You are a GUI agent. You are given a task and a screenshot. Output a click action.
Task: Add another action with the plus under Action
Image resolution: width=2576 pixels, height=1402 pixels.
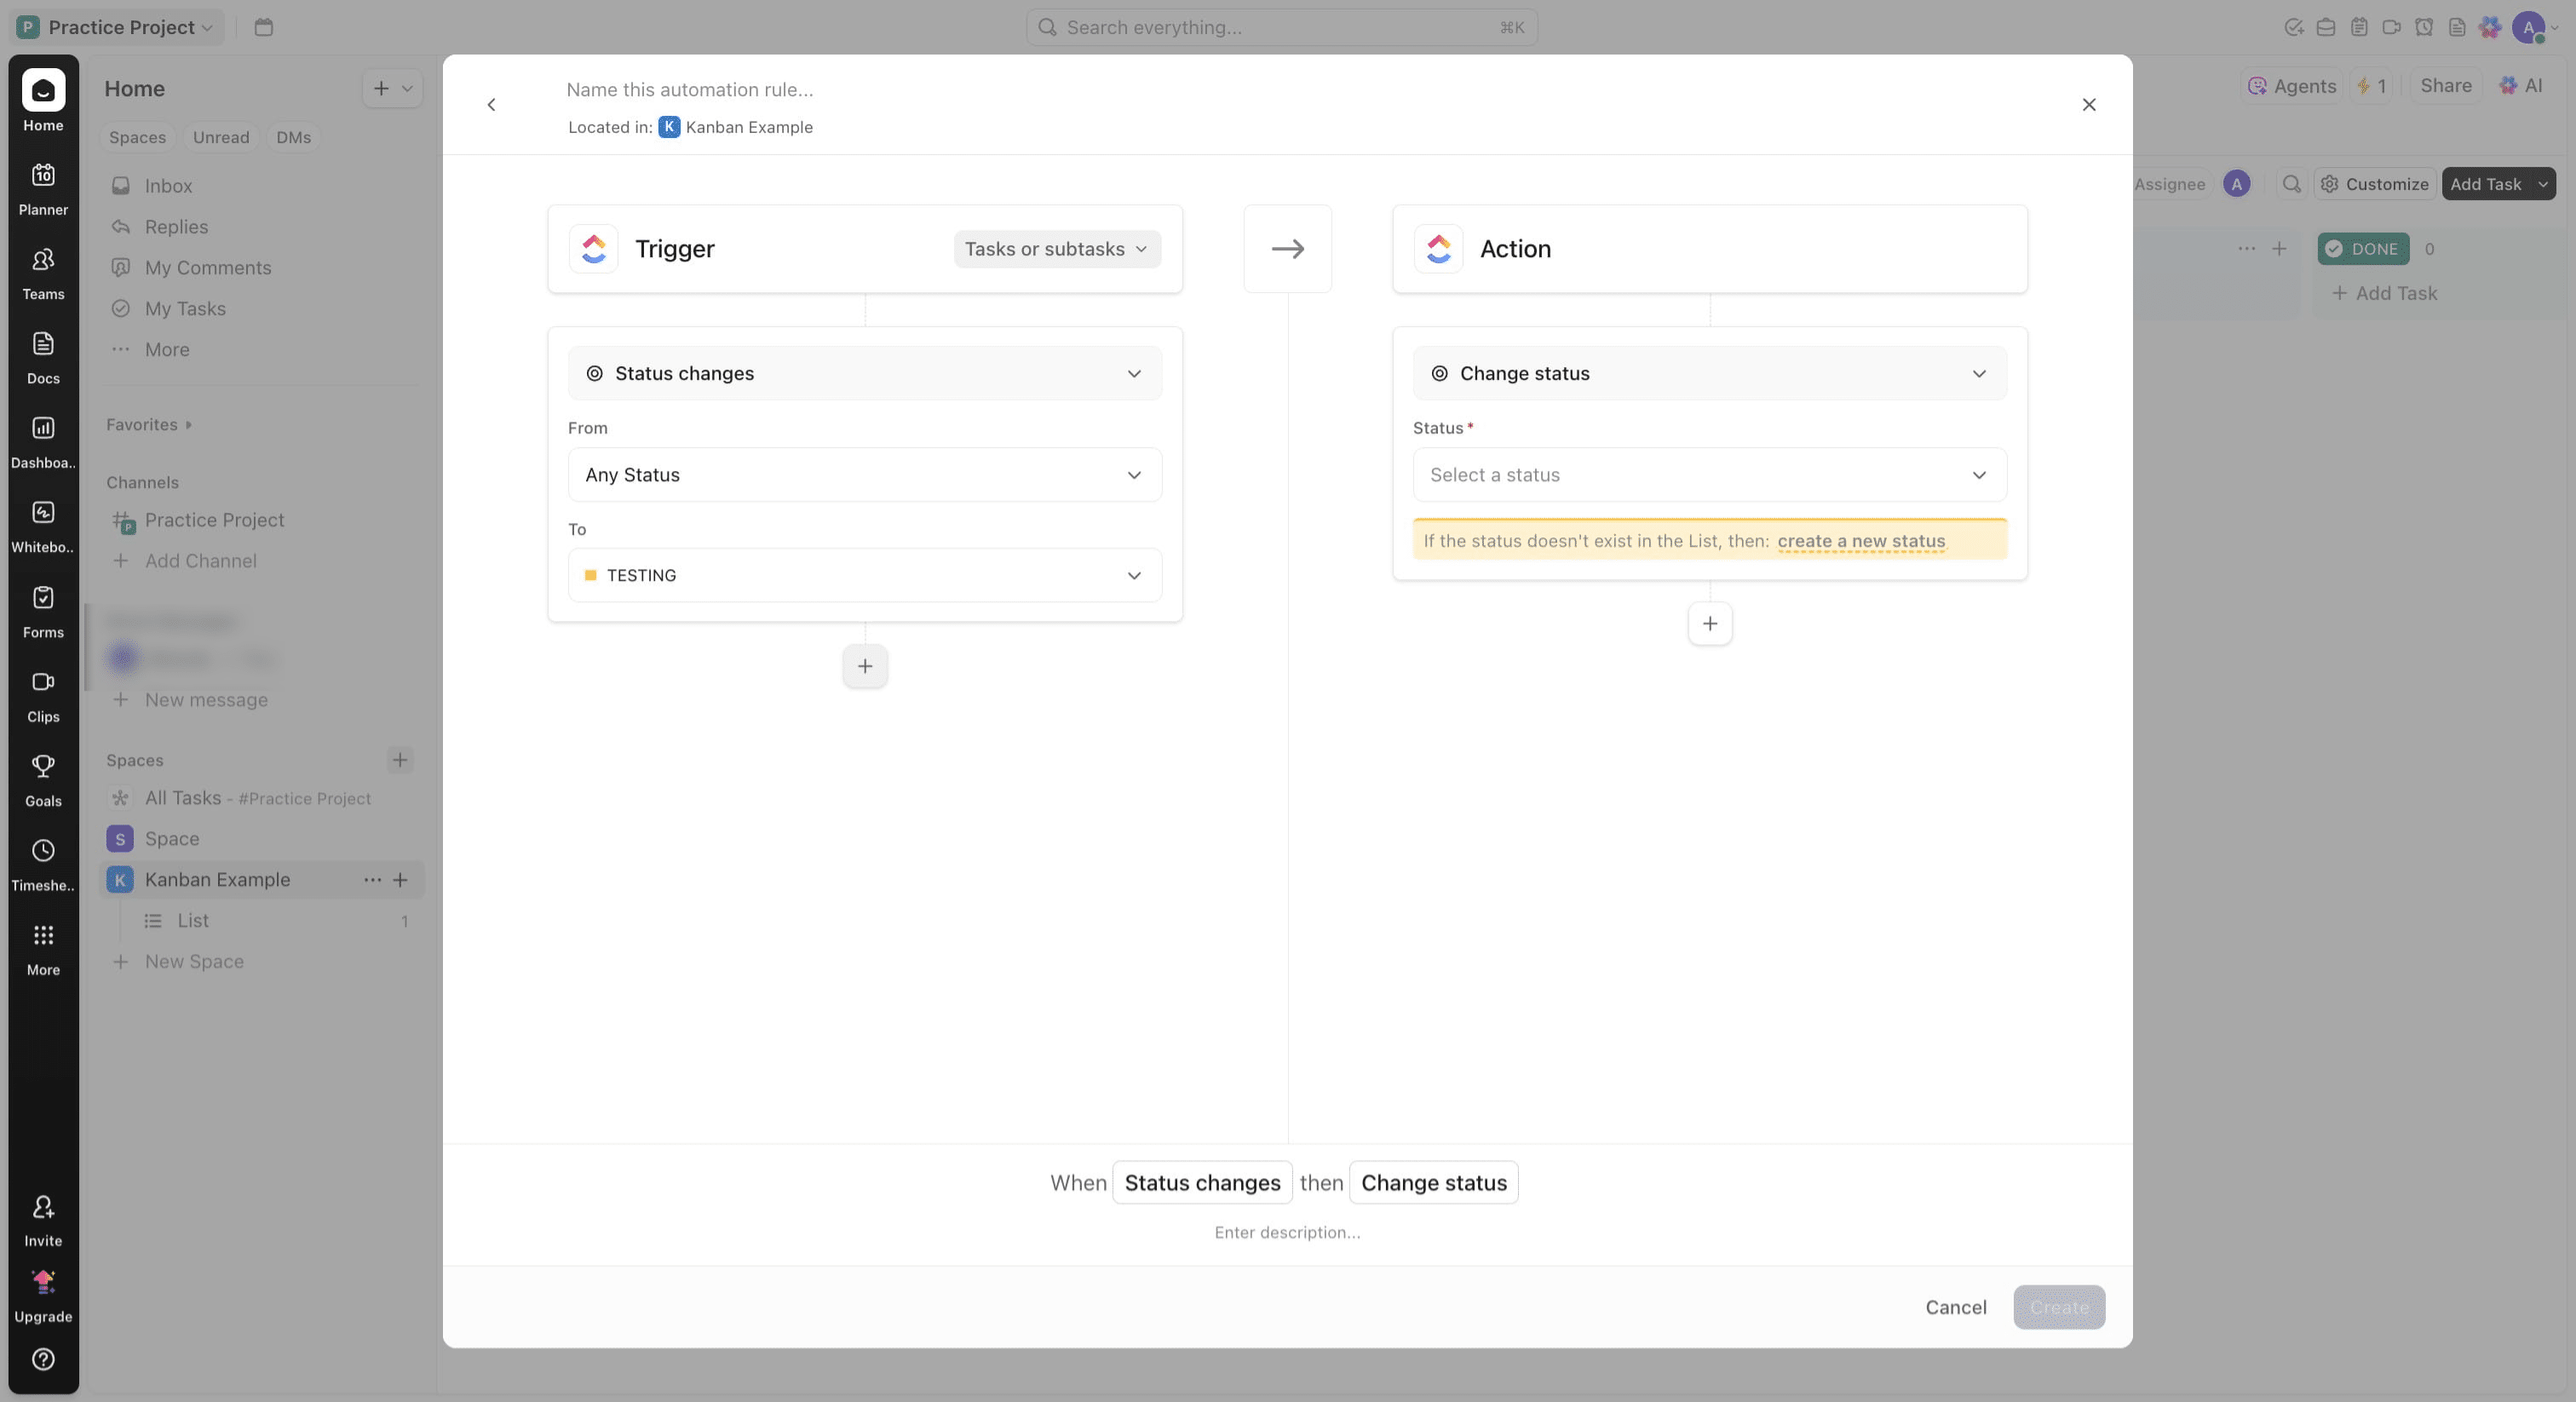(x=1710, y=623)
